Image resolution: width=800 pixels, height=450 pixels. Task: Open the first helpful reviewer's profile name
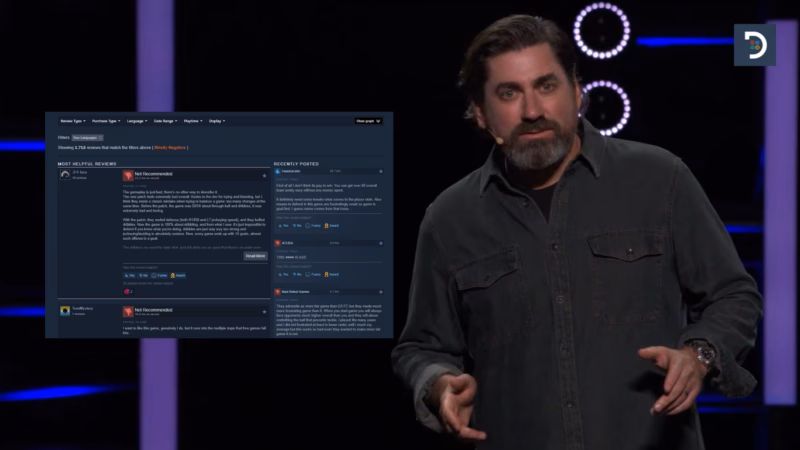79,172
